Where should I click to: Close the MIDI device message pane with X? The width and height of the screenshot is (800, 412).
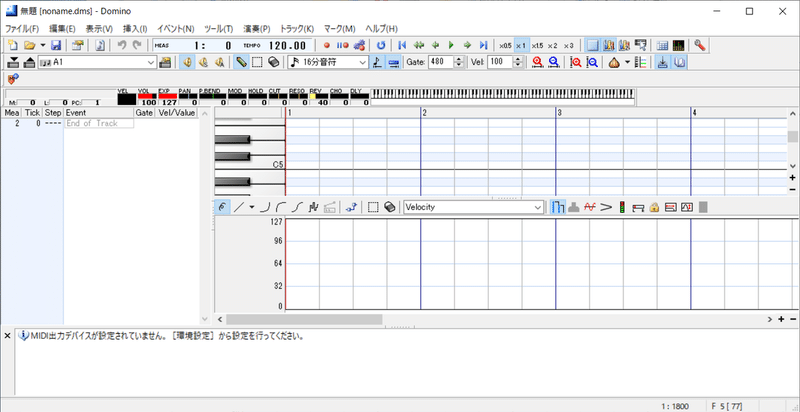tap(7, 336)
